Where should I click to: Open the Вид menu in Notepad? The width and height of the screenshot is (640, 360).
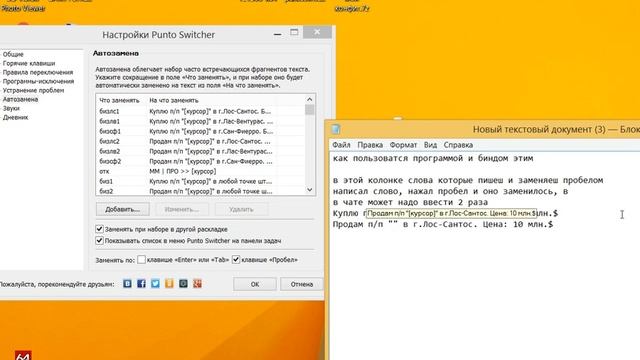pyautogui.click(x=430, y=145)
